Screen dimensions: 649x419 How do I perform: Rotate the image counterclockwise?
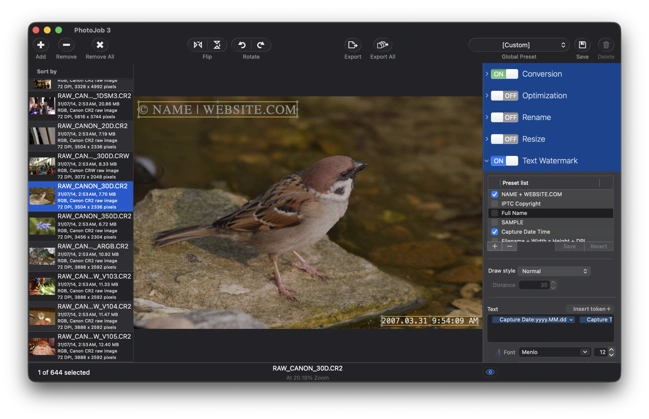pyautogui.click(x=242, y=45)
